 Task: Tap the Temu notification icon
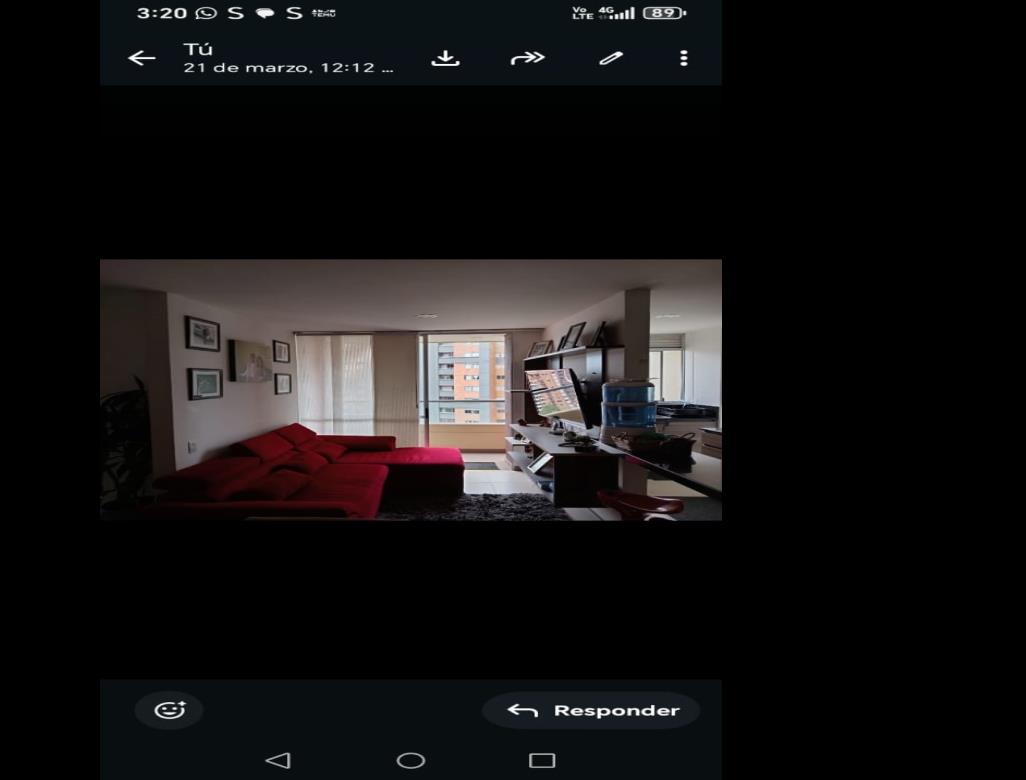click(324, 13)
